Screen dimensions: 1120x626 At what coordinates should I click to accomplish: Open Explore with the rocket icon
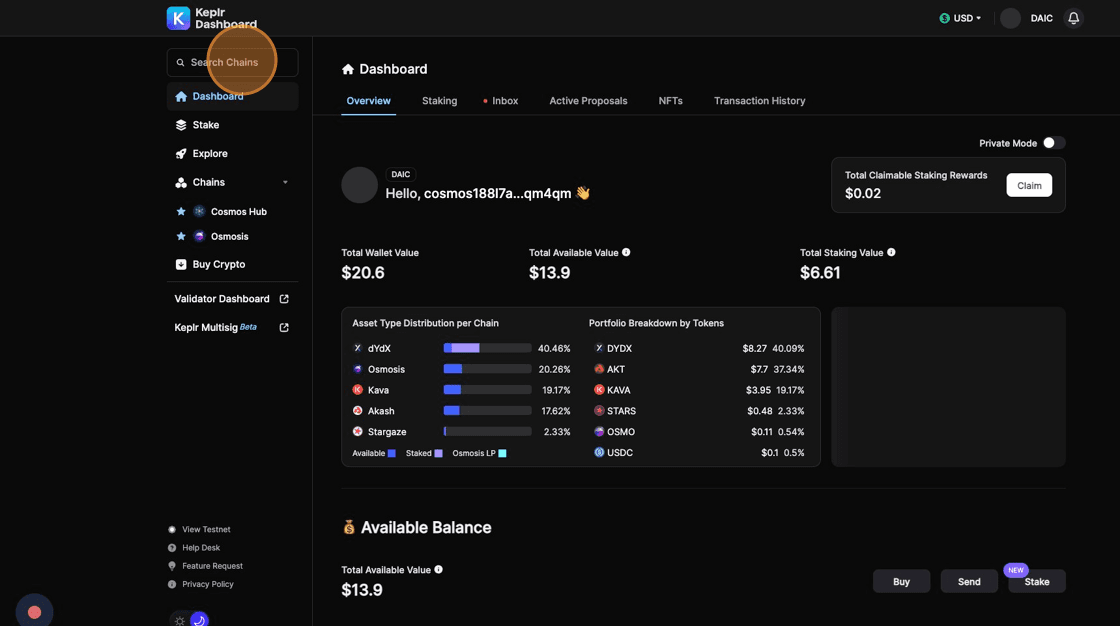tap(209, 154)
